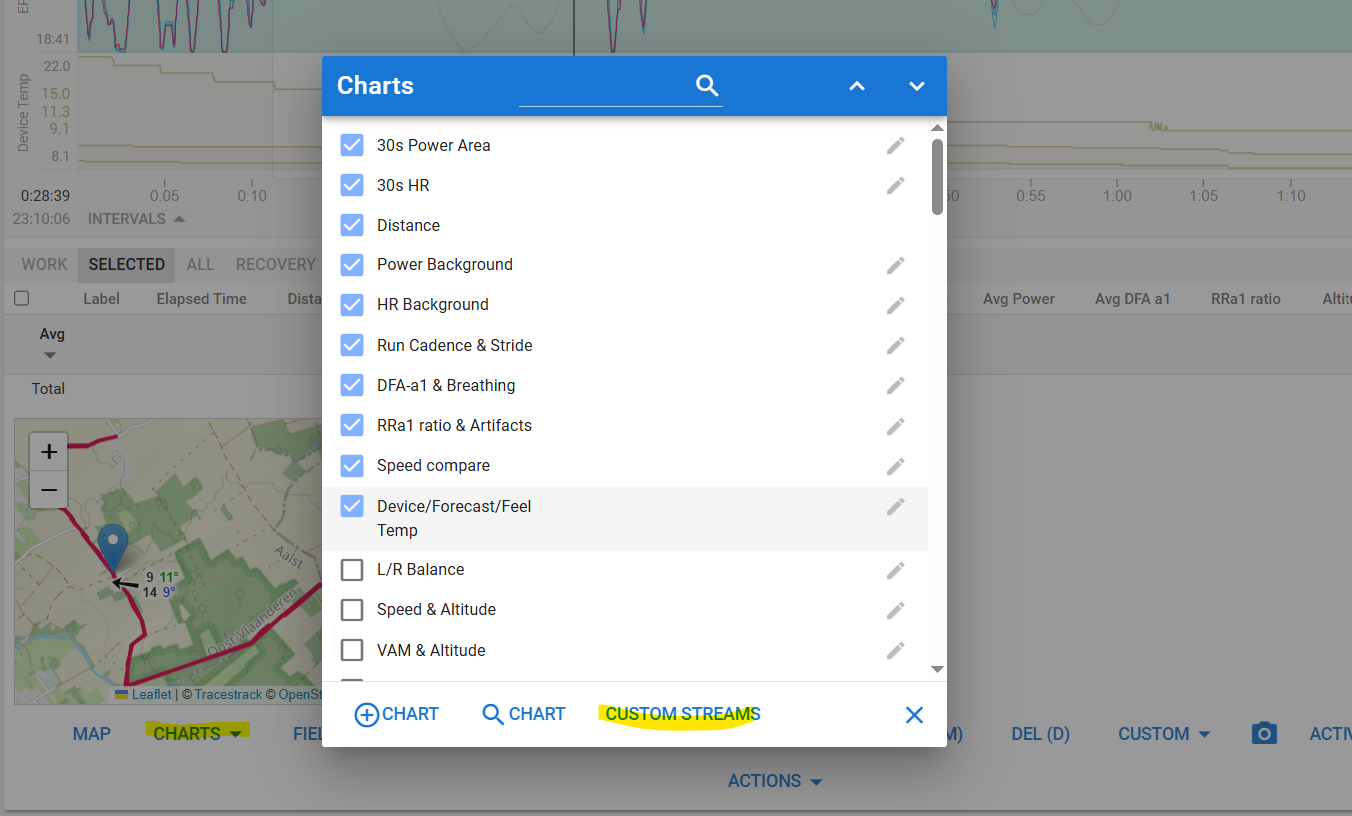
Task: Enable the VAM & Altitude chart checkbox
Action: click(352, 650)
